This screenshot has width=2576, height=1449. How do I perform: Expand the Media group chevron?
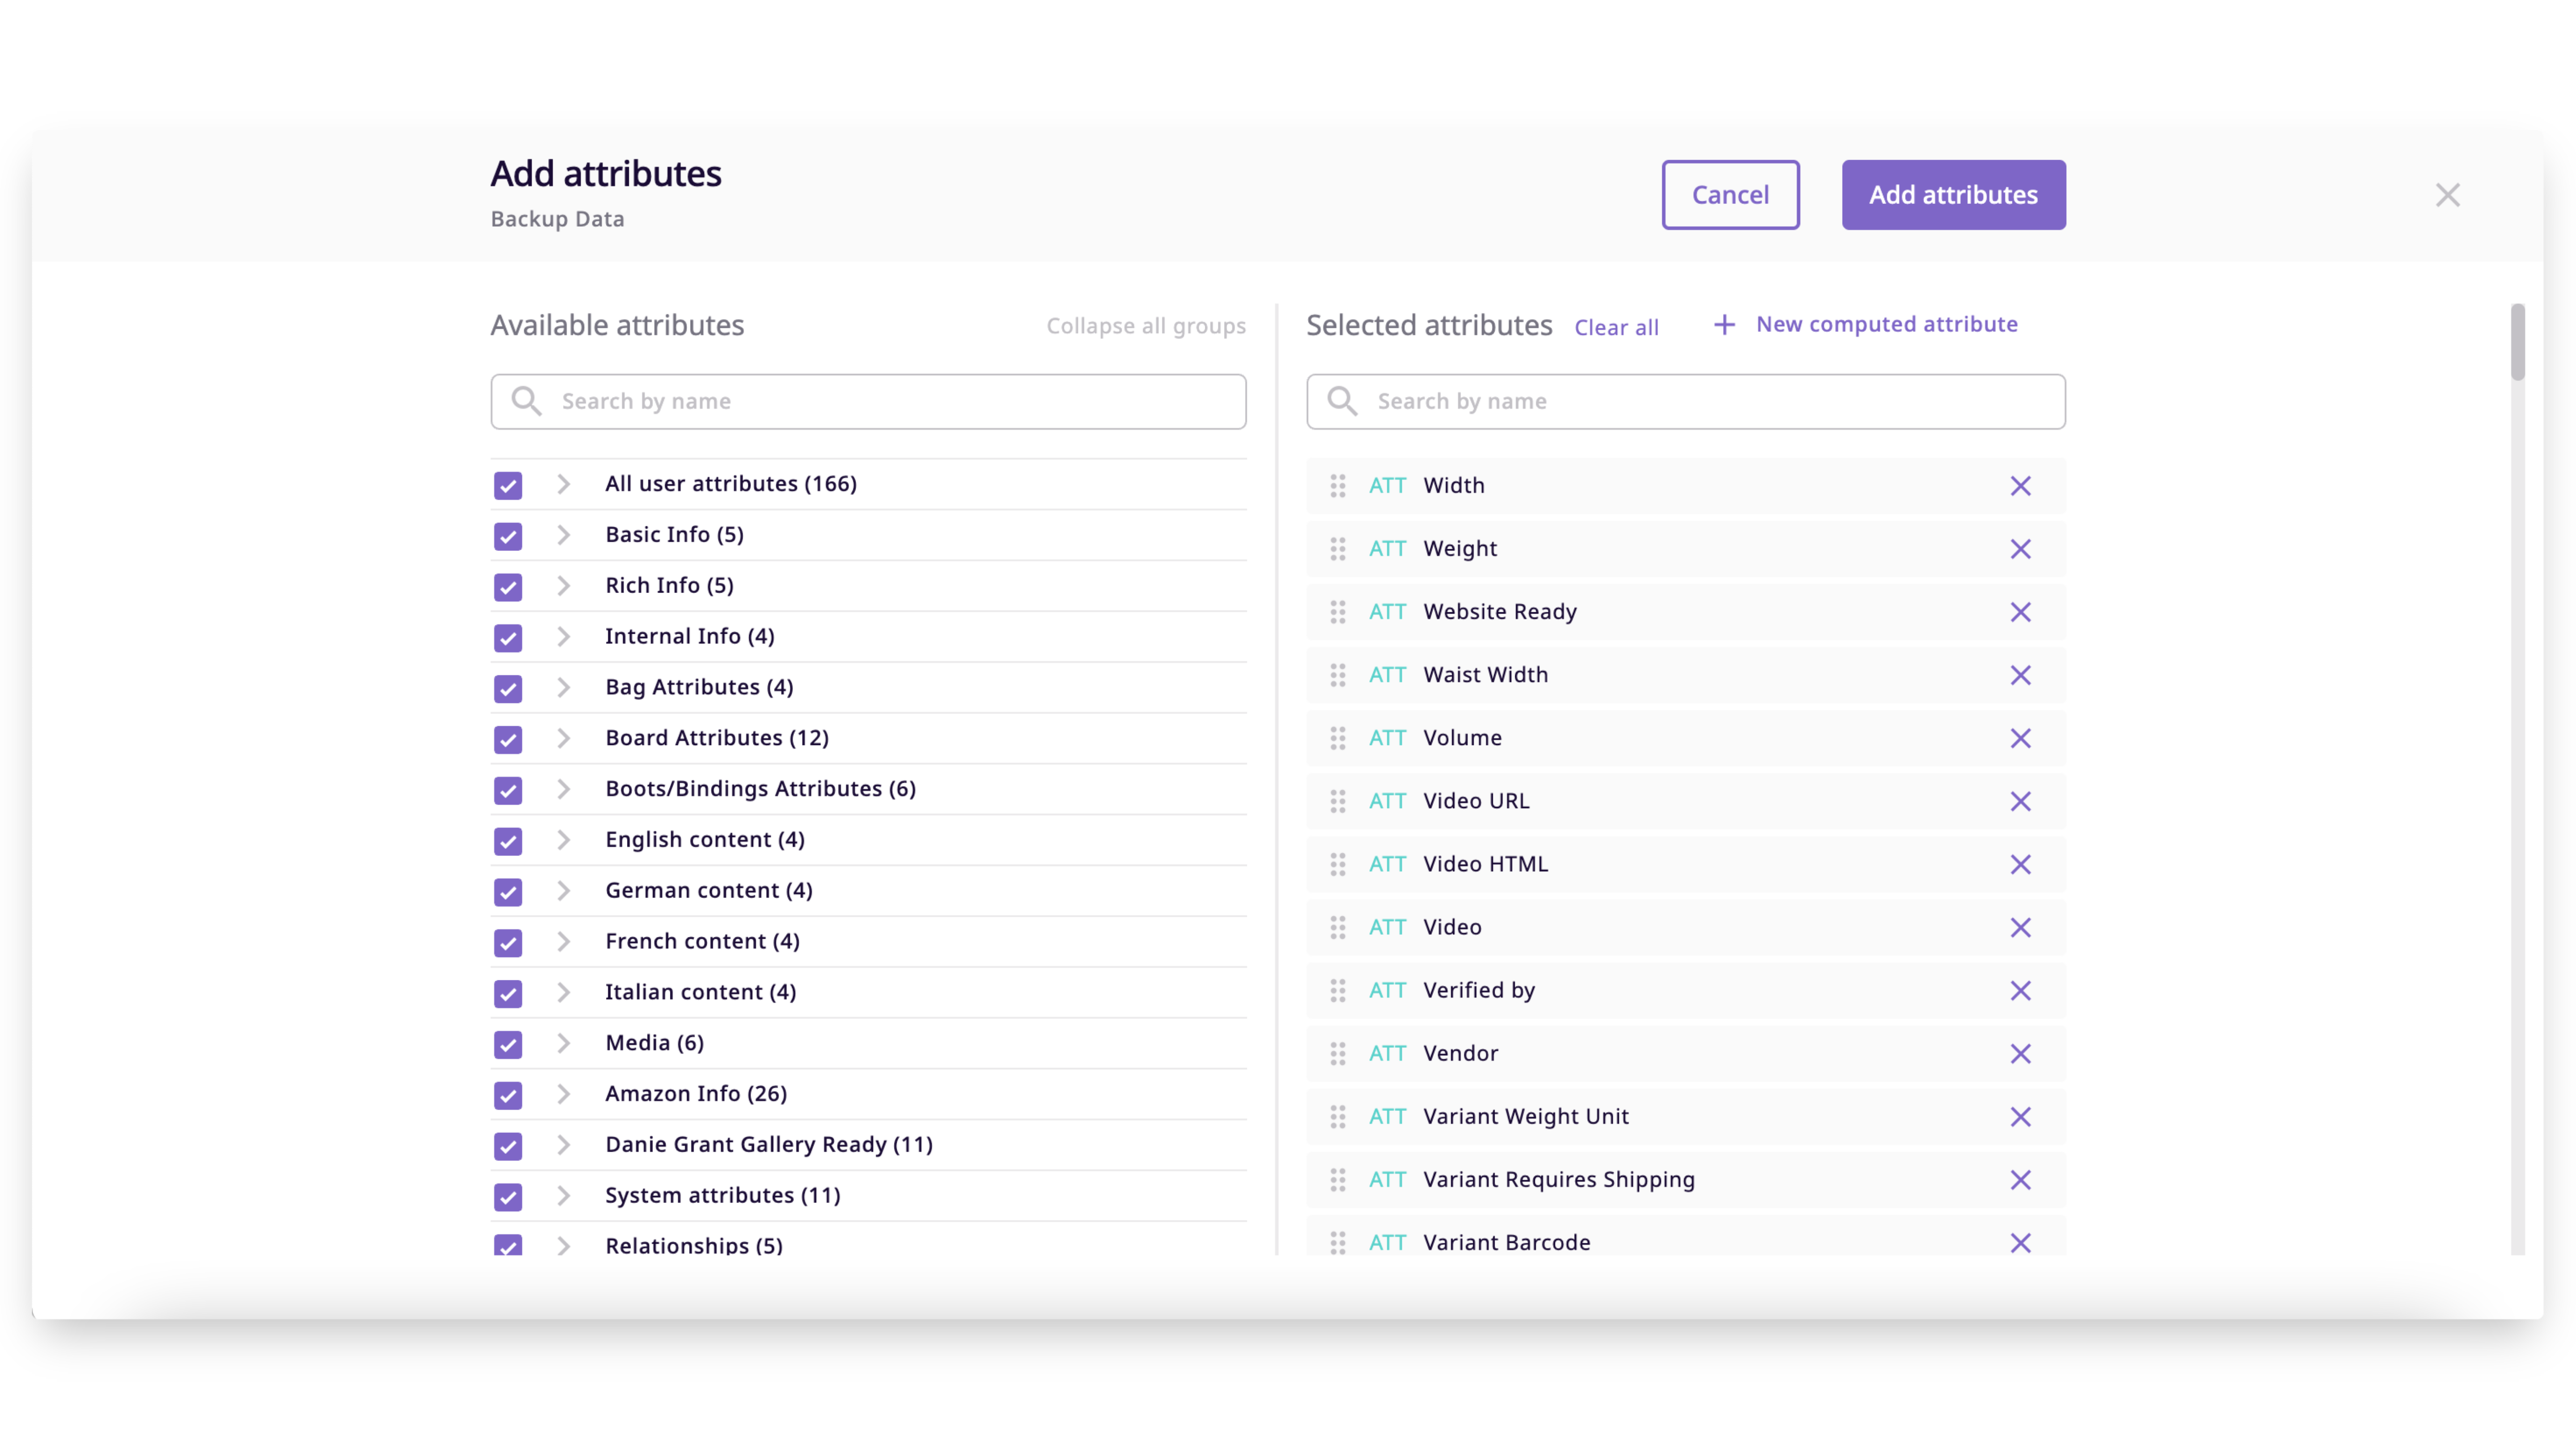(564, 1043)
